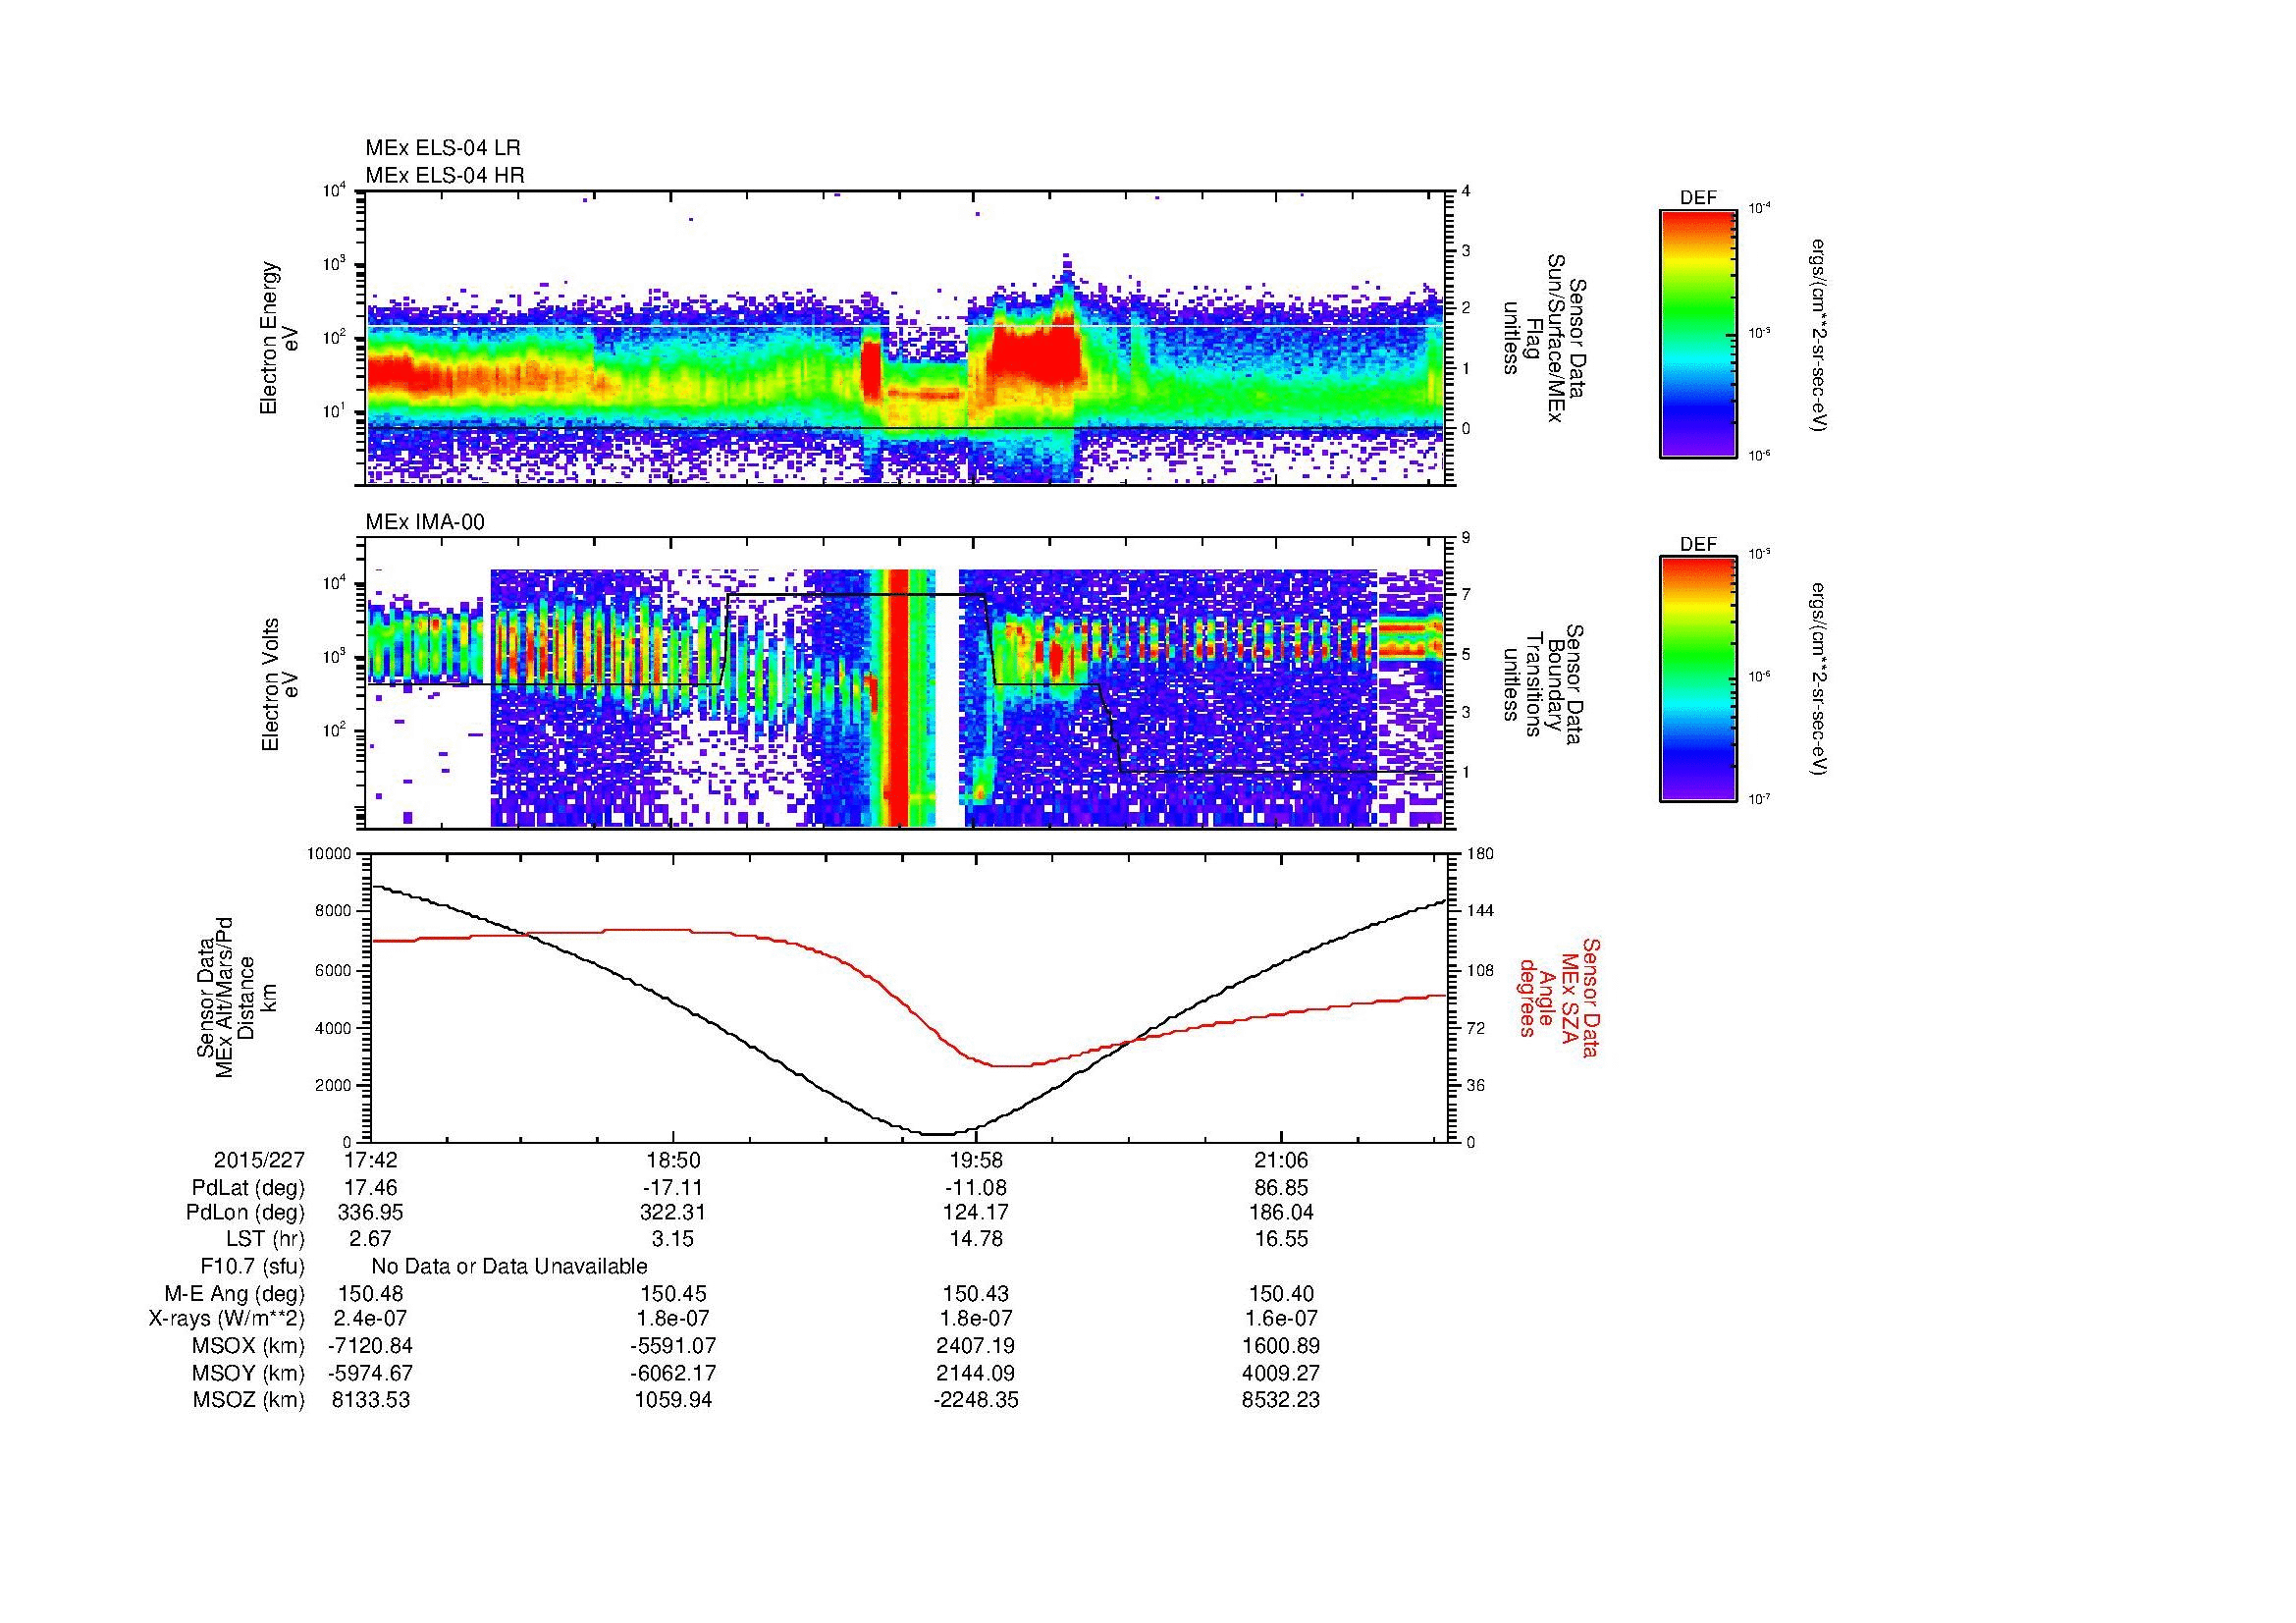
Task: Click PdLon value 322.31
Action: pos(673,1213)
